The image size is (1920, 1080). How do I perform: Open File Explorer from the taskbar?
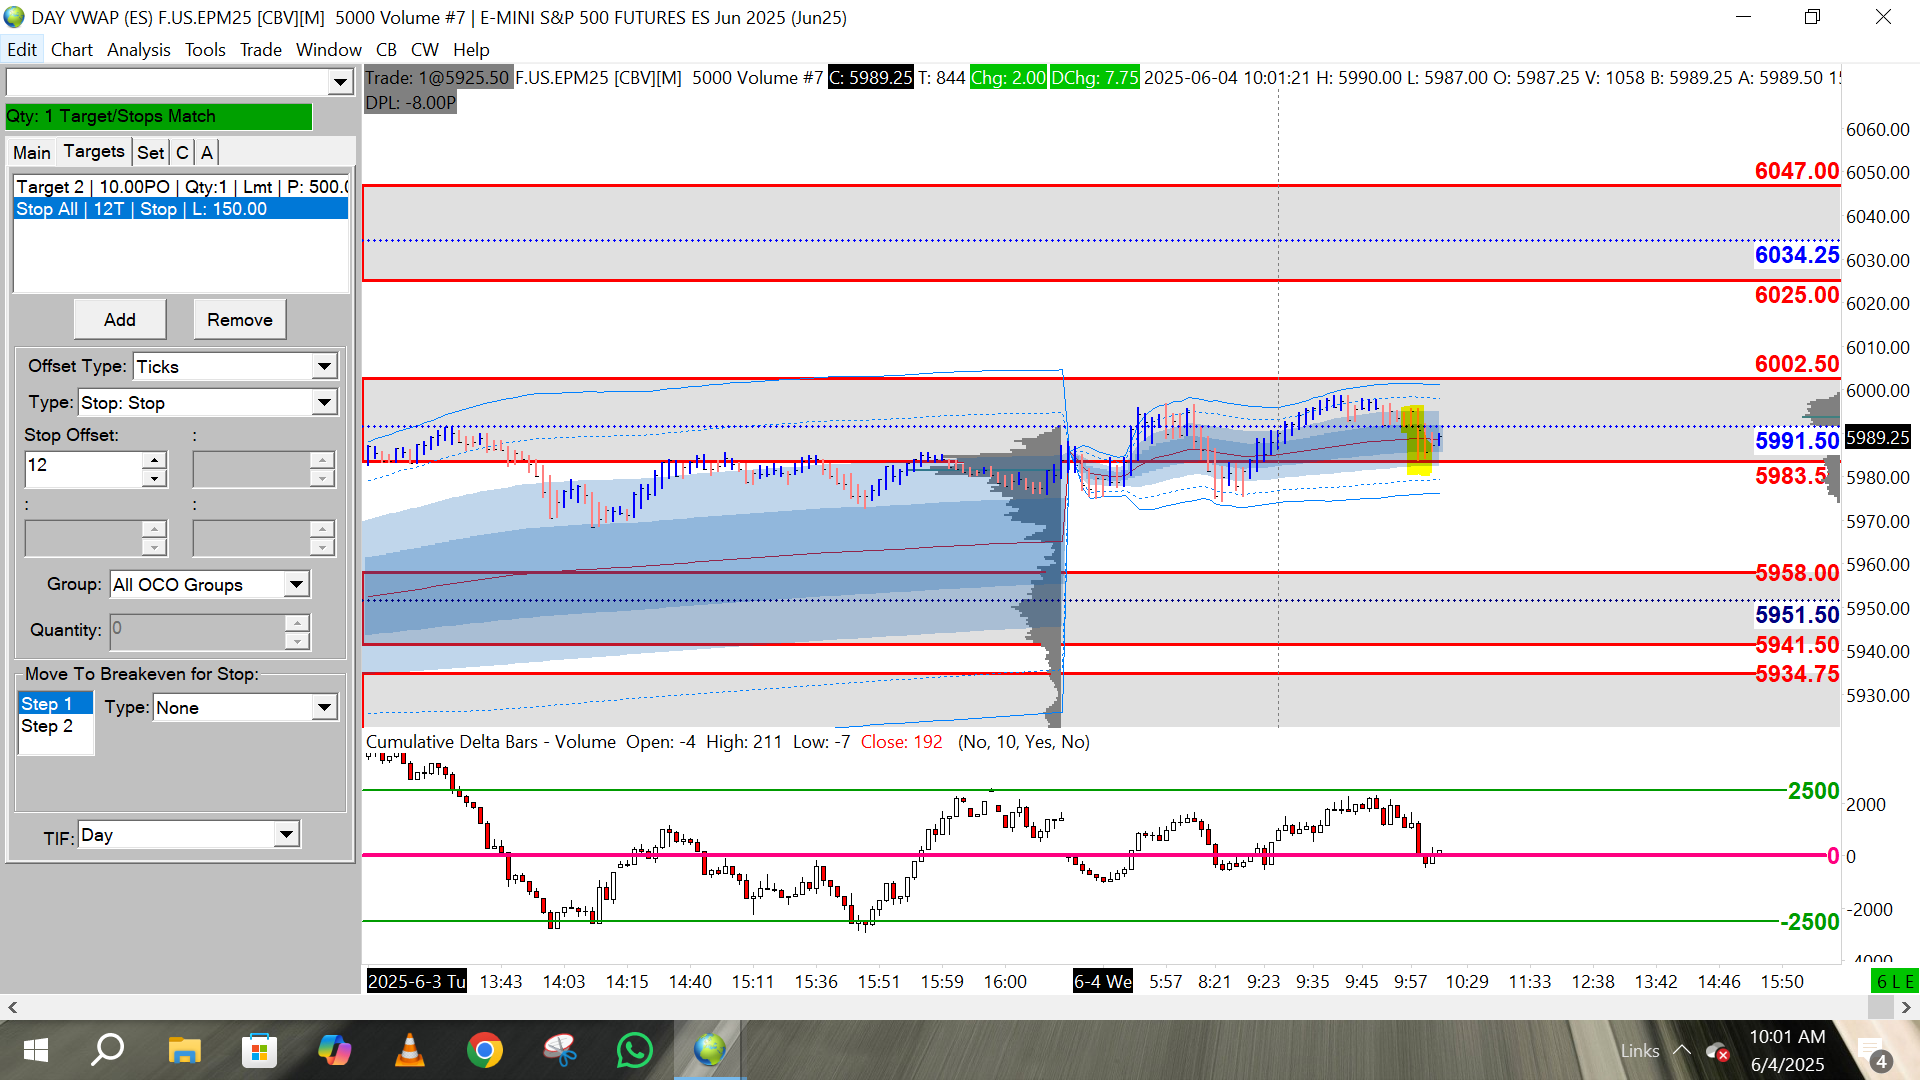click(184, 1050)
